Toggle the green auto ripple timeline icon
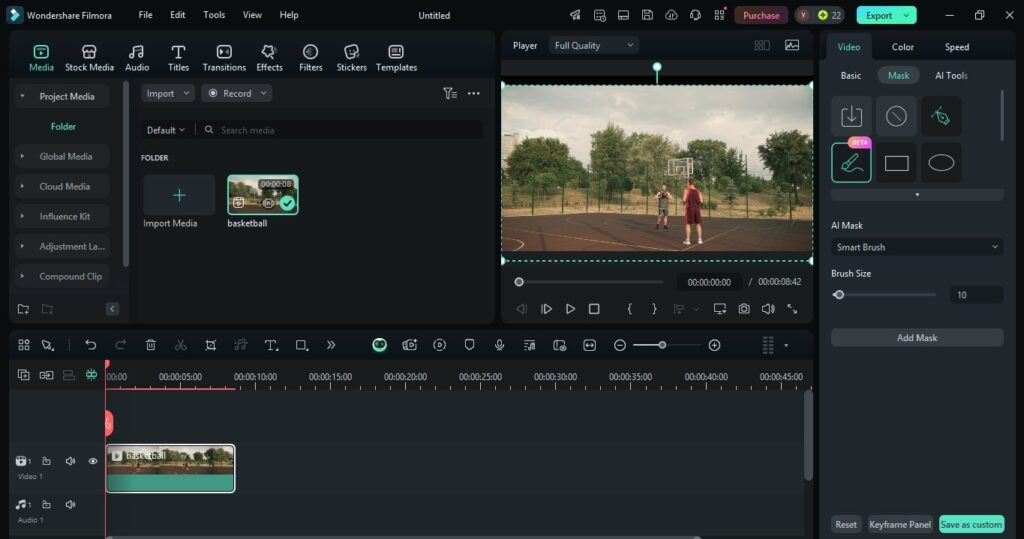 pos(91,375)
